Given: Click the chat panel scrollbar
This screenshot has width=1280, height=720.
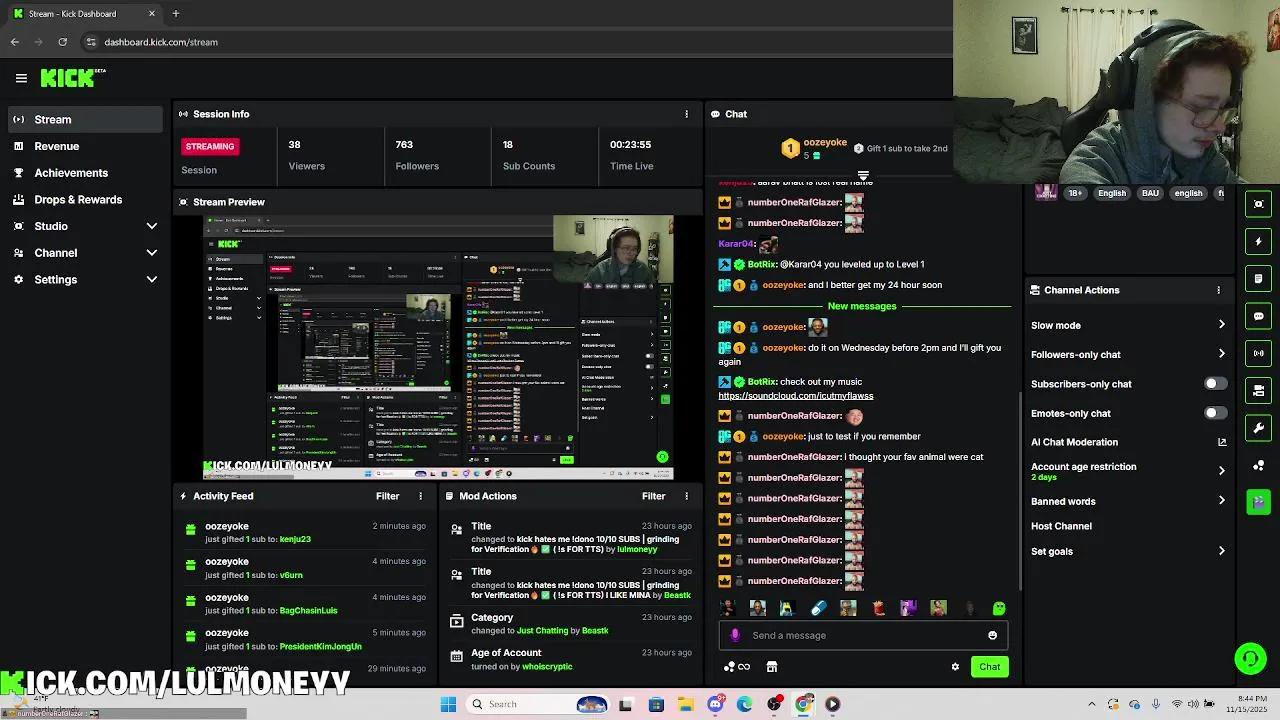Looking at the screenshot, I should [x=1020, y=490].
